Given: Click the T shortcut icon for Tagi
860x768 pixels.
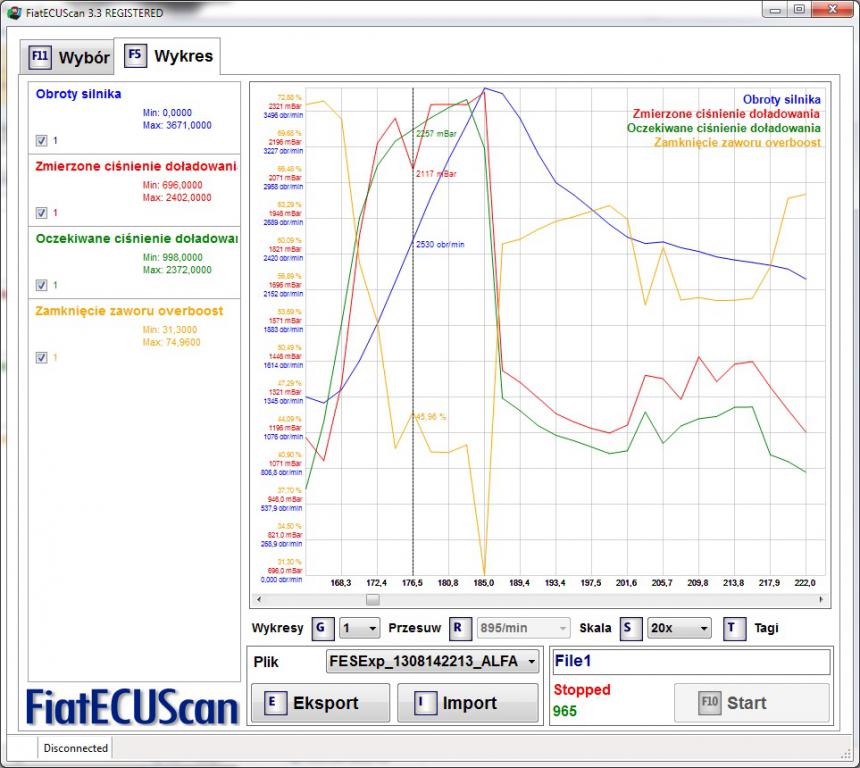Looking at the screenshot, I should point(734,628).
